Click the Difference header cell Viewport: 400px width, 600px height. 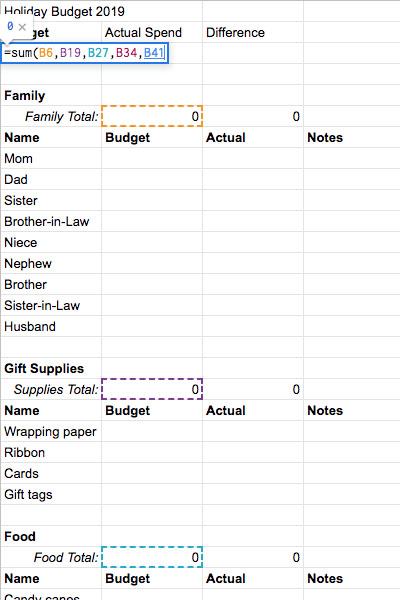pos(253,33)
